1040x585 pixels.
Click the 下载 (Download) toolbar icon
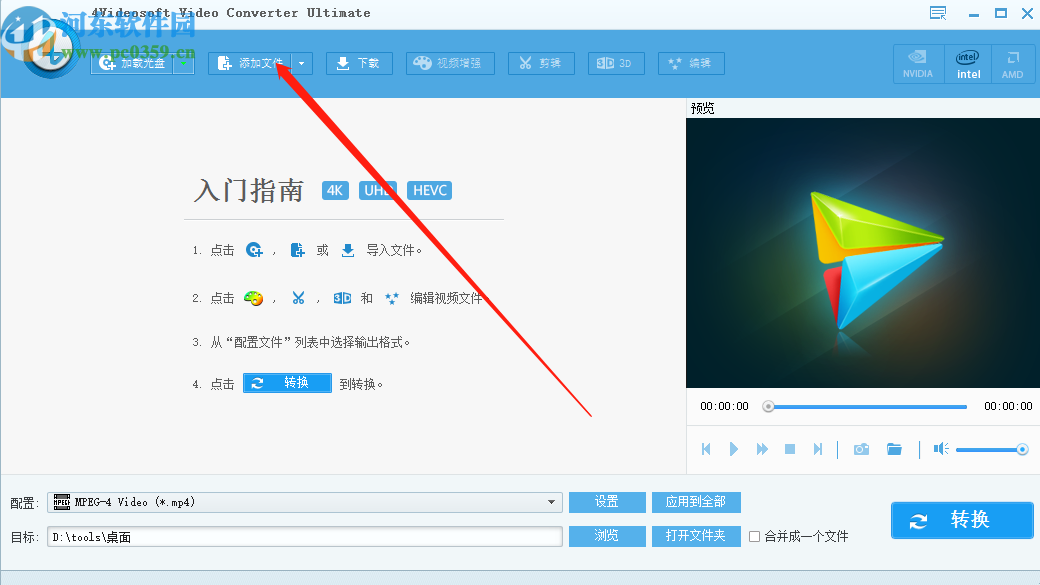[358, 62]
